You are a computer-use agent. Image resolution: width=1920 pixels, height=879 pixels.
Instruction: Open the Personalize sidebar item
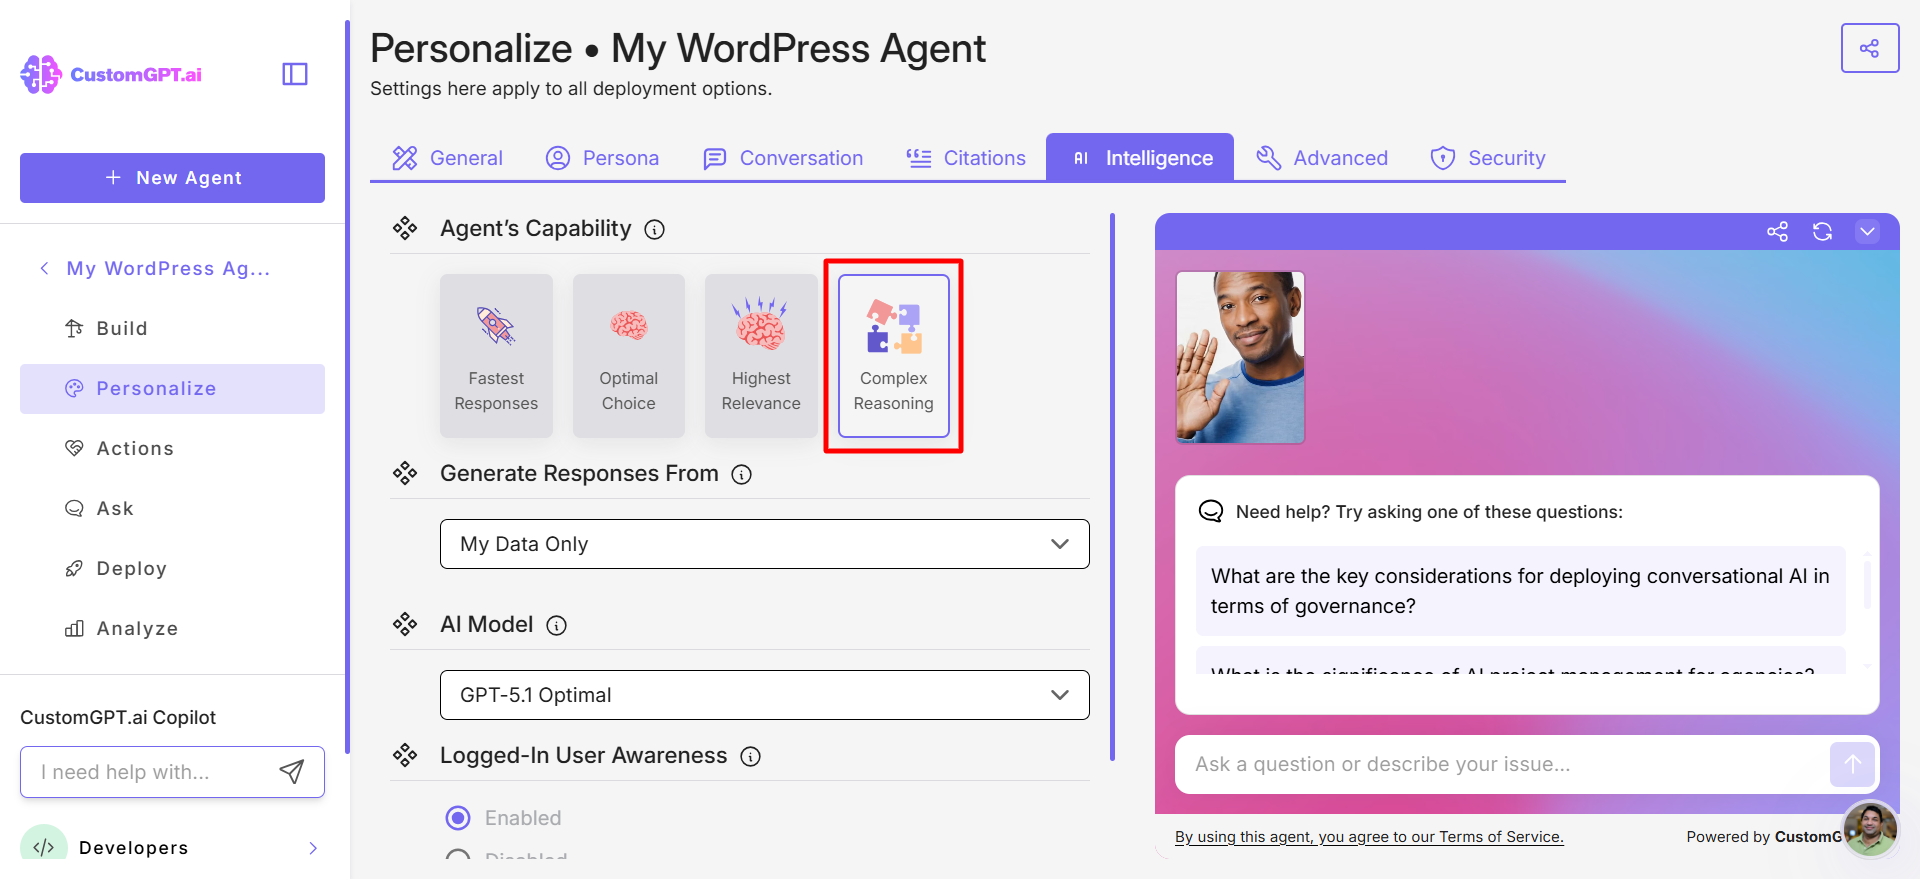click(172, 389)
